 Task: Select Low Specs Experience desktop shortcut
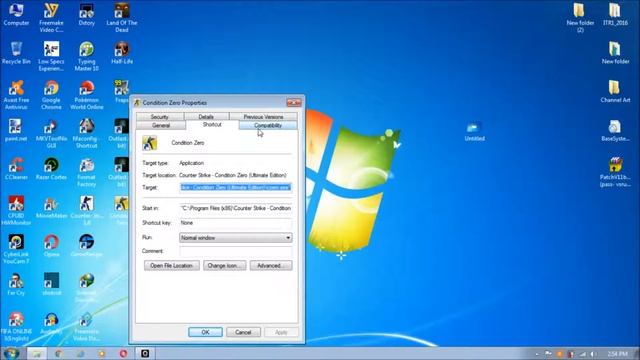pyautogui.click(x=51, y=56)
